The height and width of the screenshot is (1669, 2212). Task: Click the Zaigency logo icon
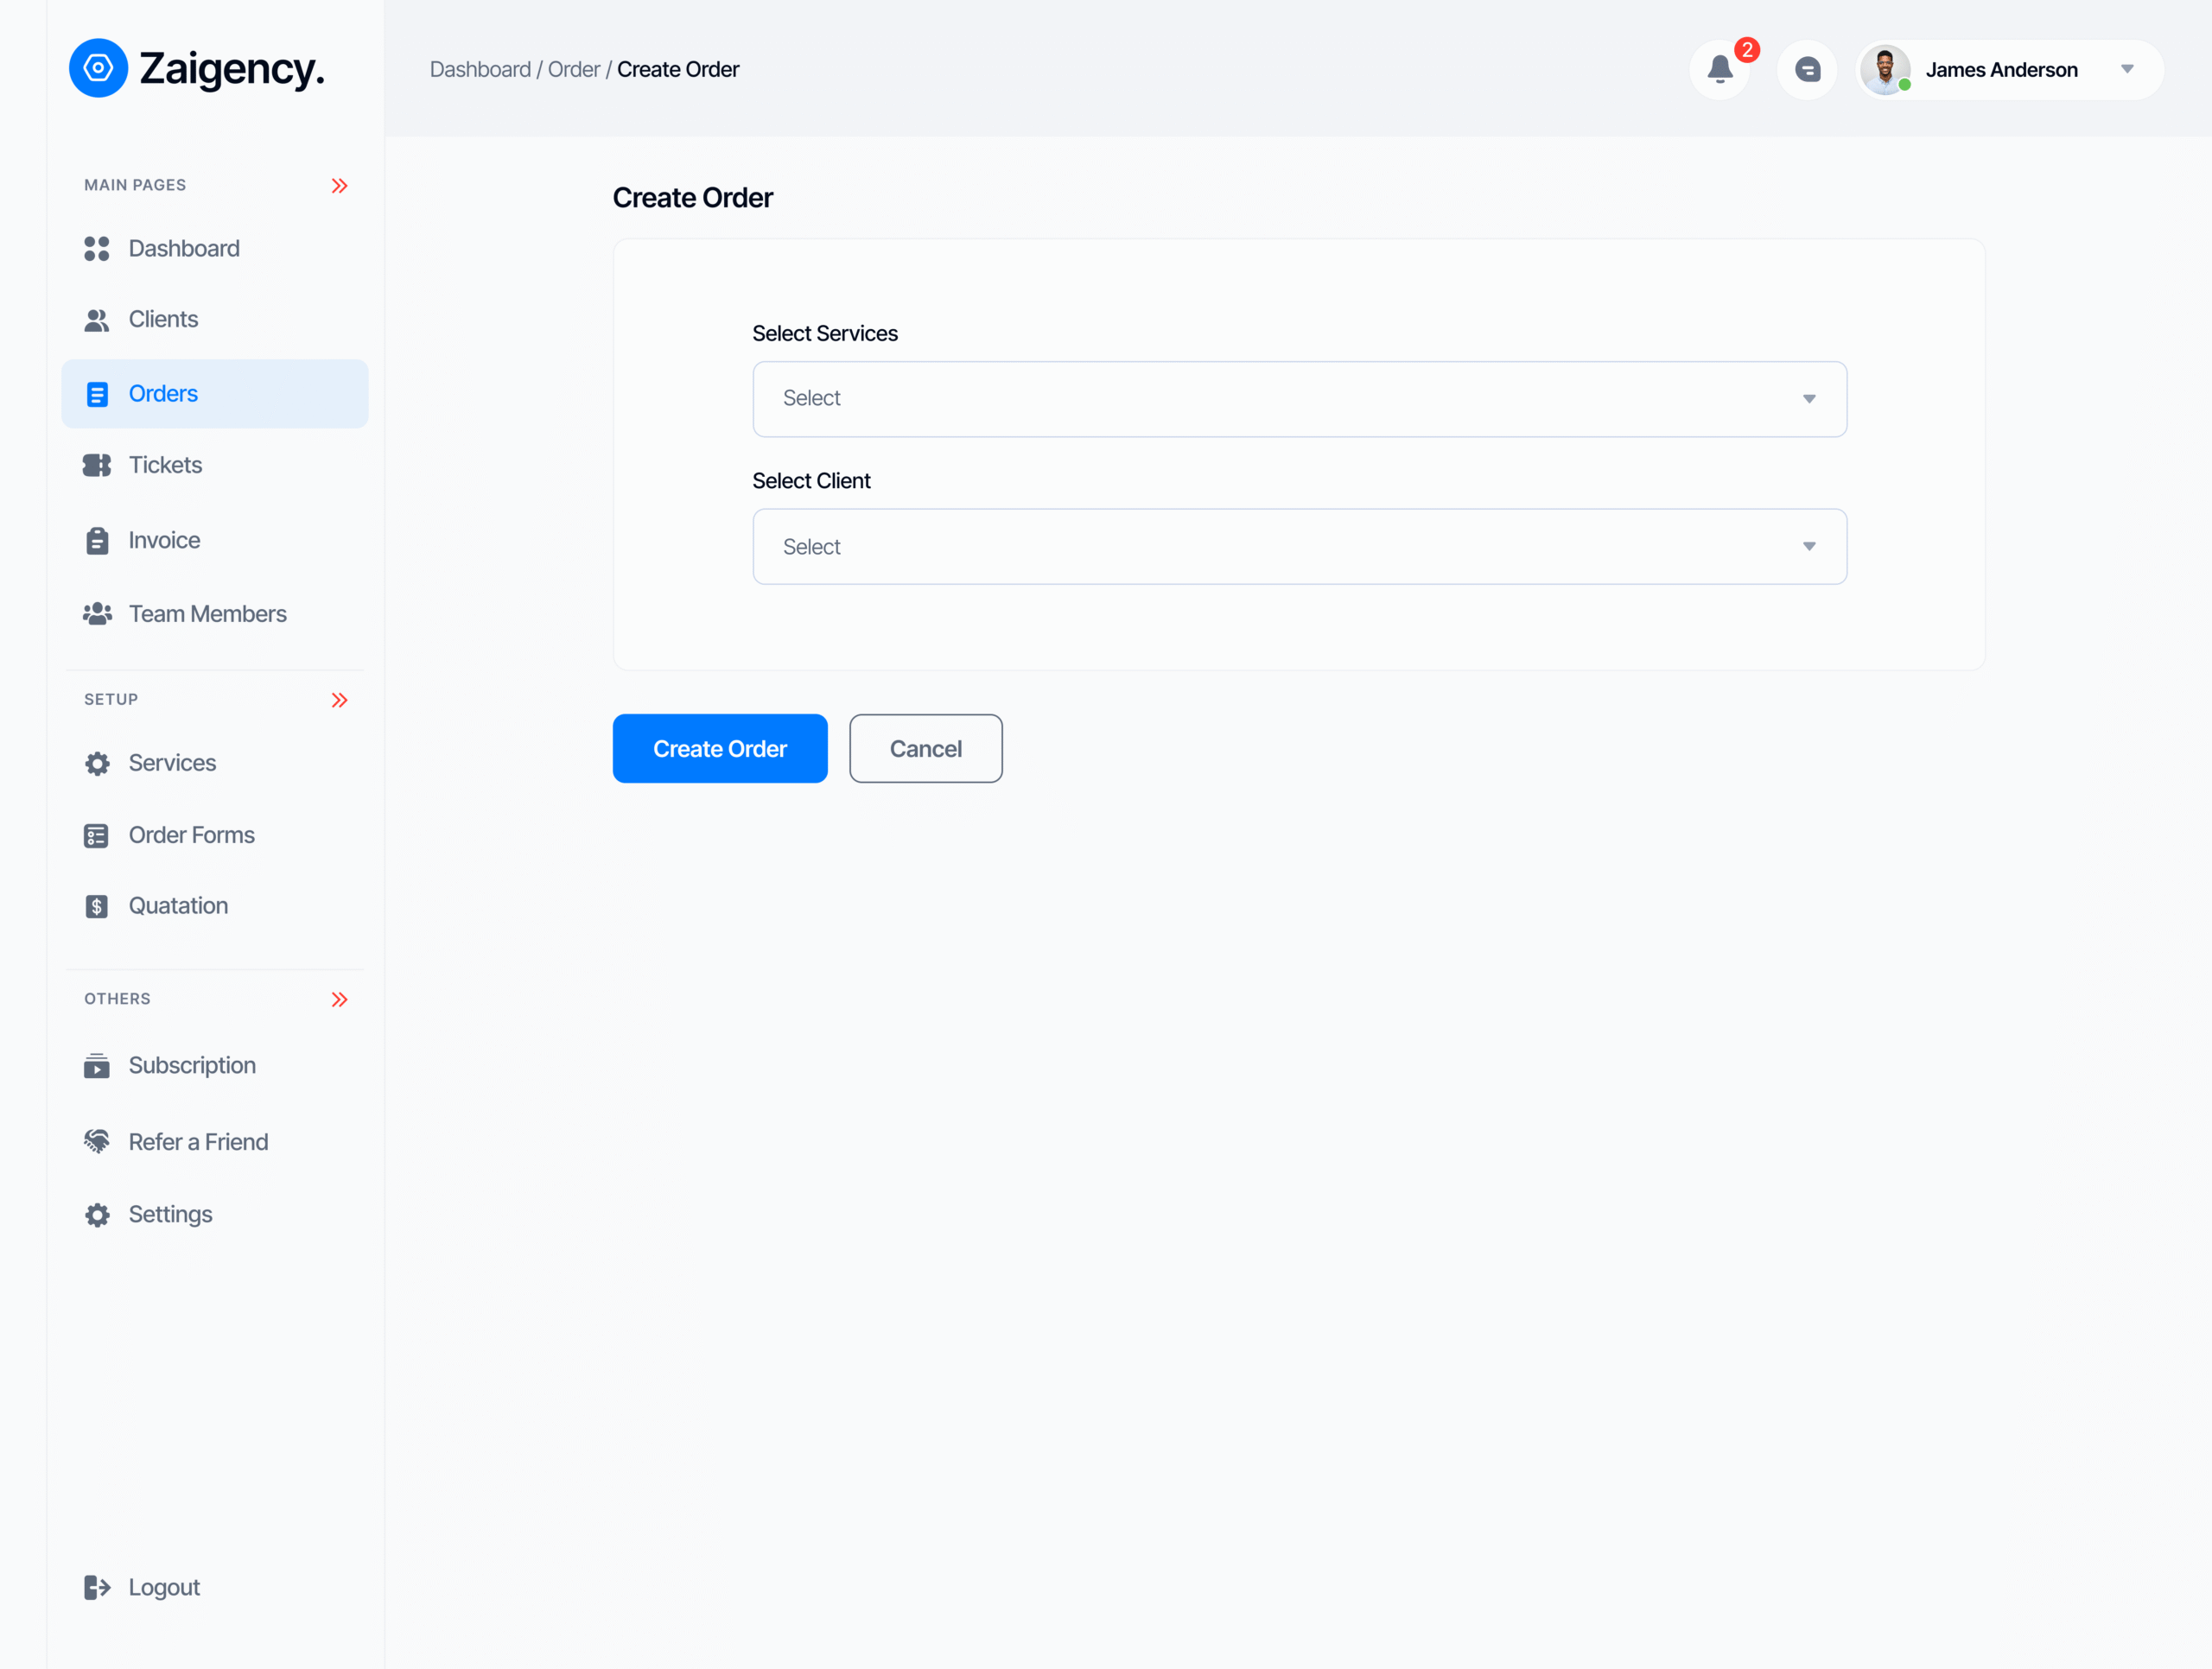(x=98, y=68)
